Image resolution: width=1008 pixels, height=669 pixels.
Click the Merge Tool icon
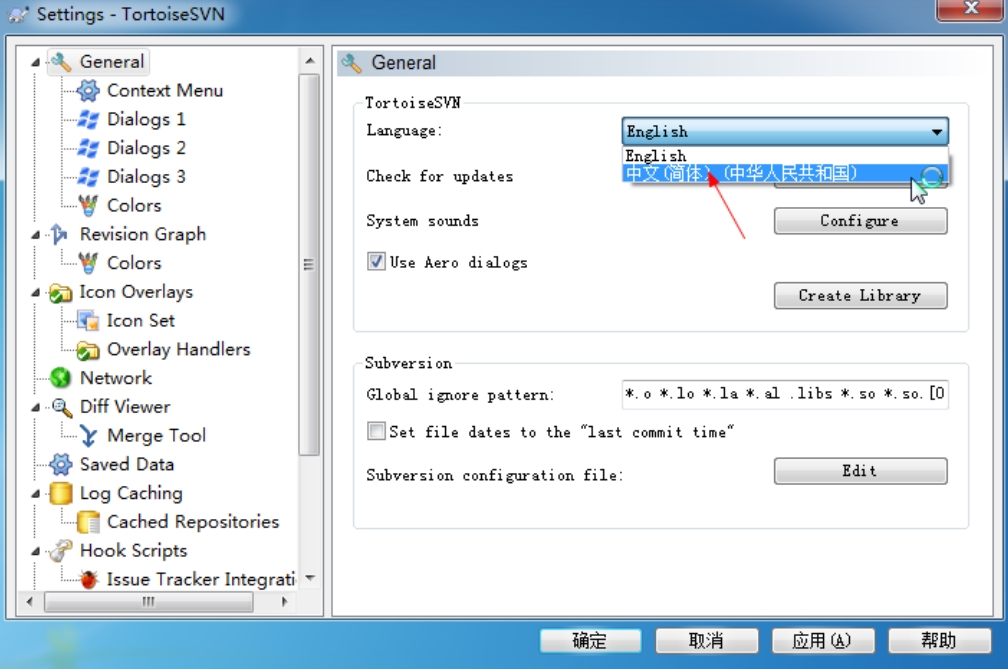point(88,436)
